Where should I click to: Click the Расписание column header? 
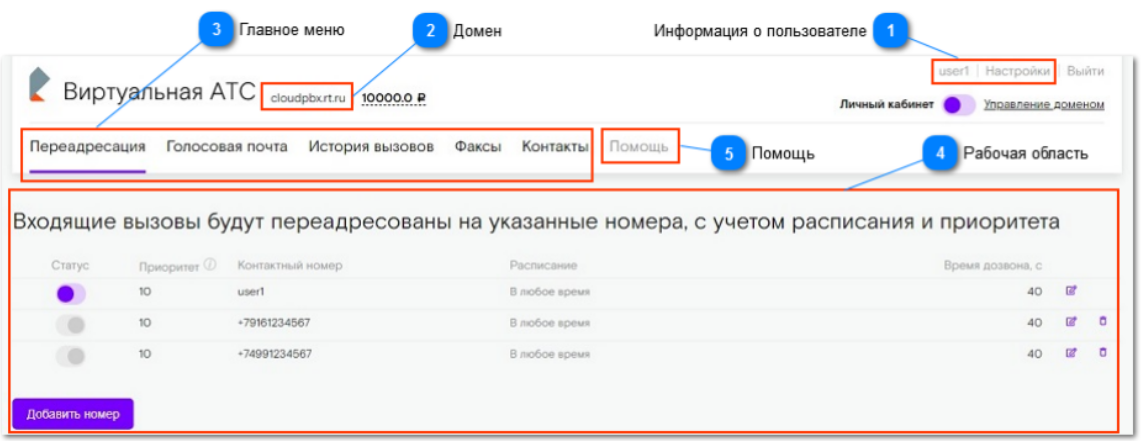pos(544,265)
